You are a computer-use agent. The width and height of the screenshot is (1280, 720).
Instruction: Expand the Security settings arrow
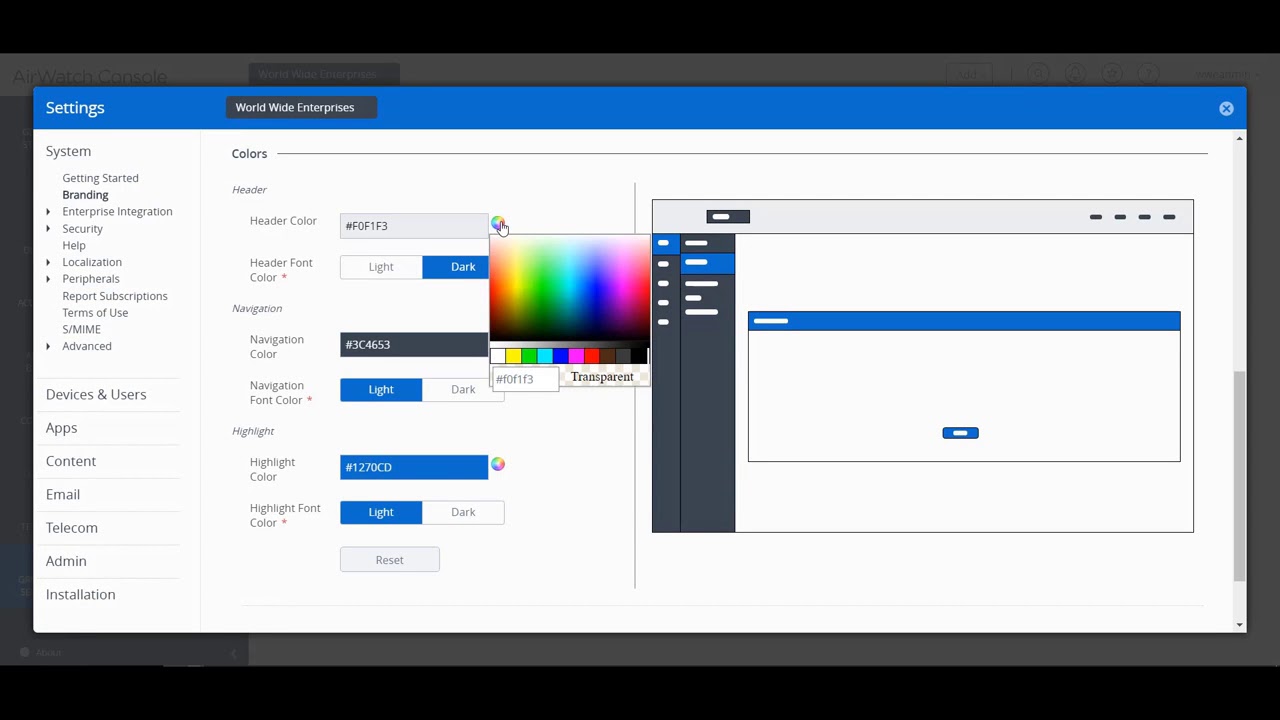pos(48,229)
